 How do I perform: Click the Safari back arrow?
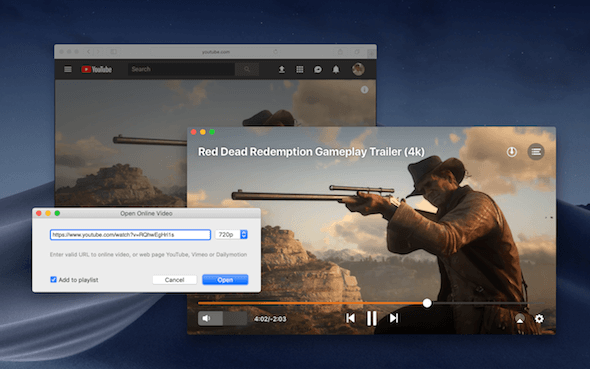89,52
